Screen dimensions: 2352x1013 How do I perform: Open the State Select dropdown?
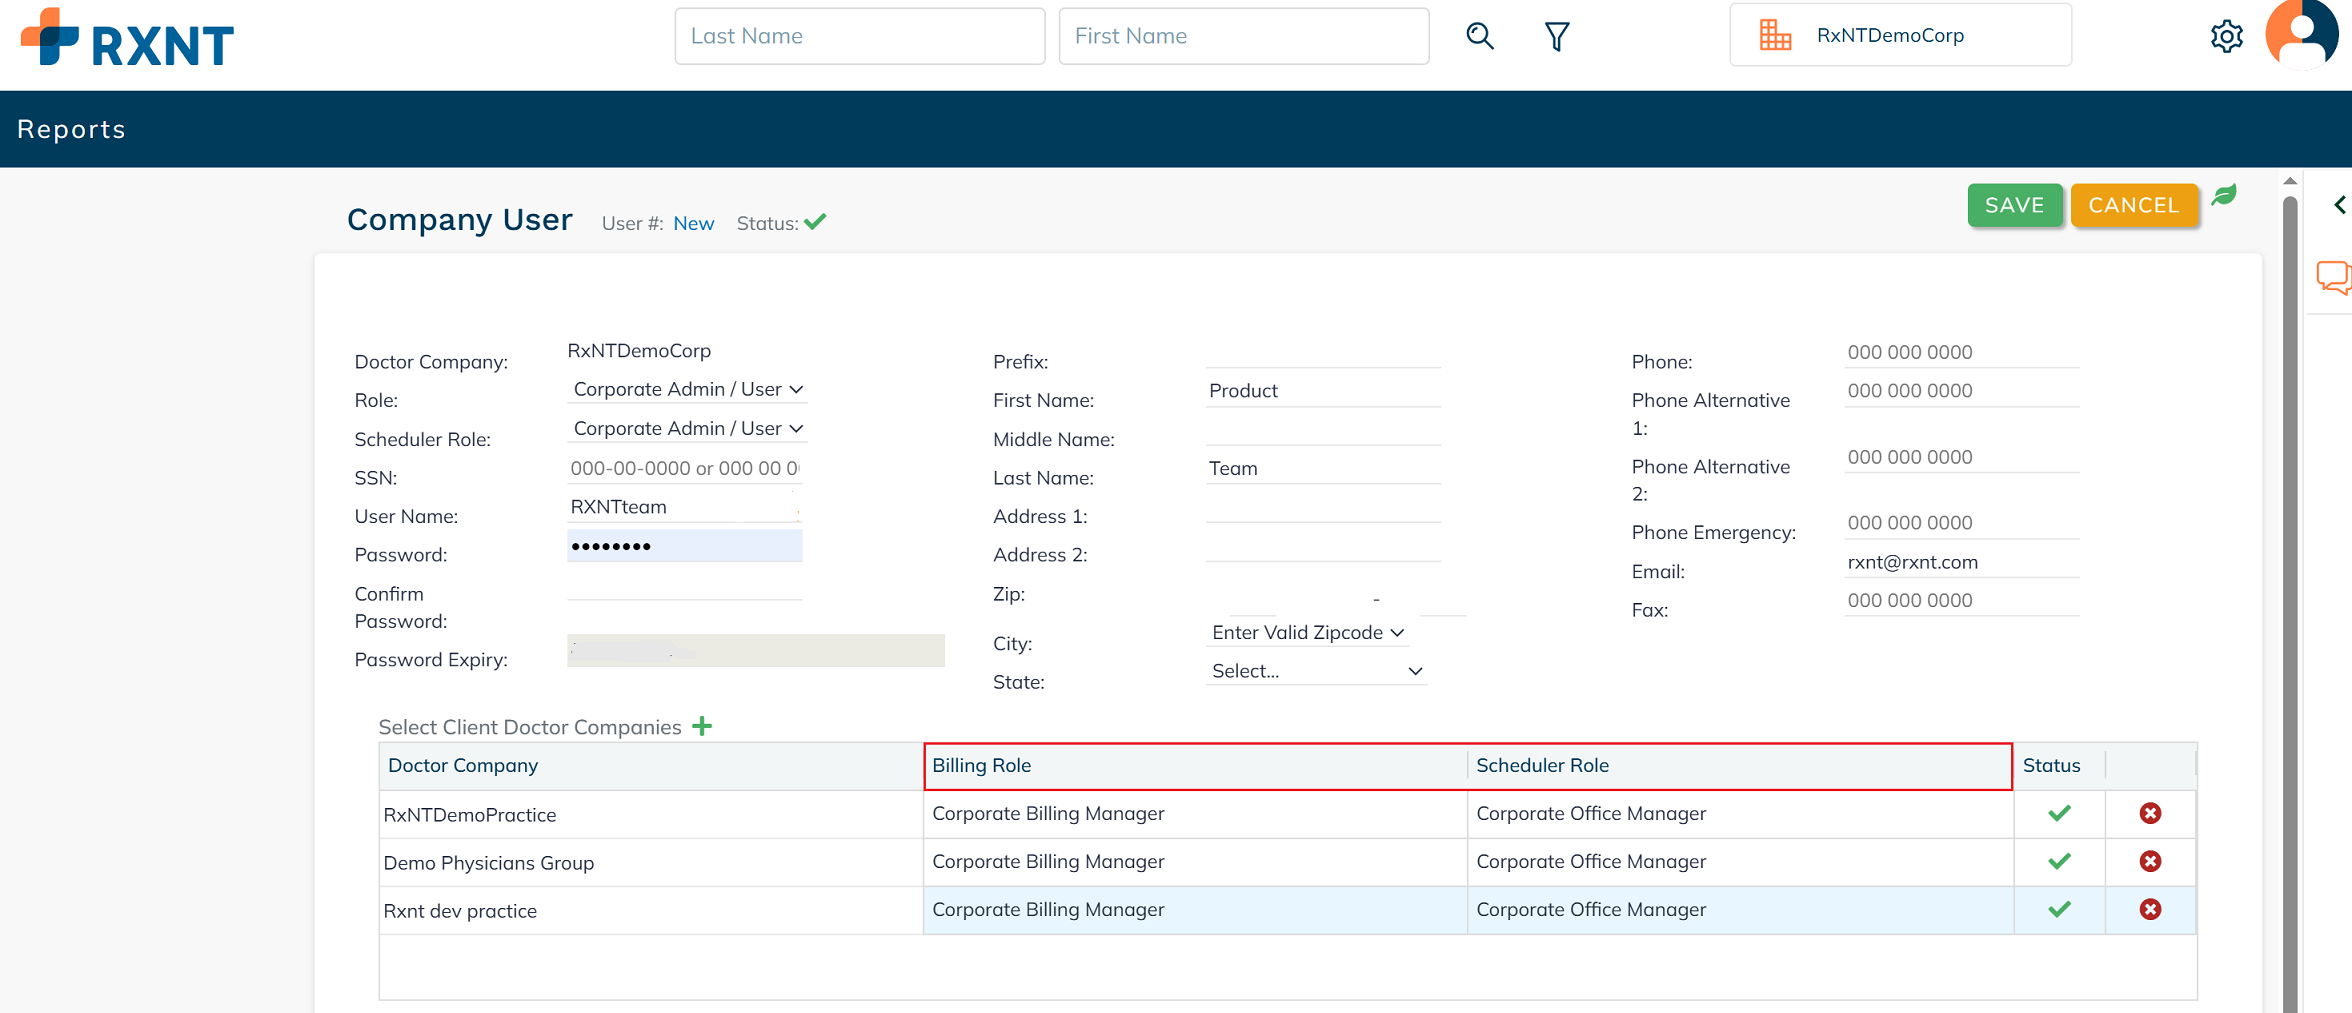click(1316, 671)
